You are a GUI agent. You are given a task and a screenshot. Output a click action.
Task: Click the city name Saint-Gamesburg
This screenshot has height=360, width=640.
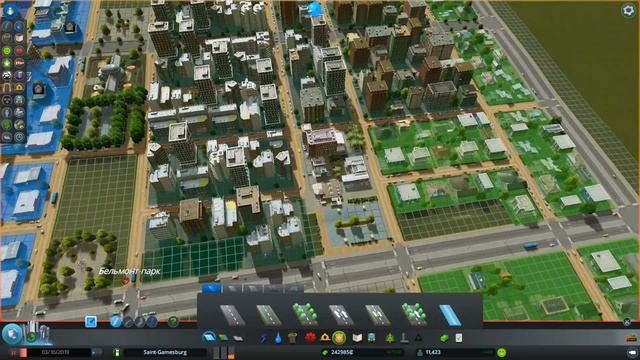pyautogui.click(x=165, y=352)
